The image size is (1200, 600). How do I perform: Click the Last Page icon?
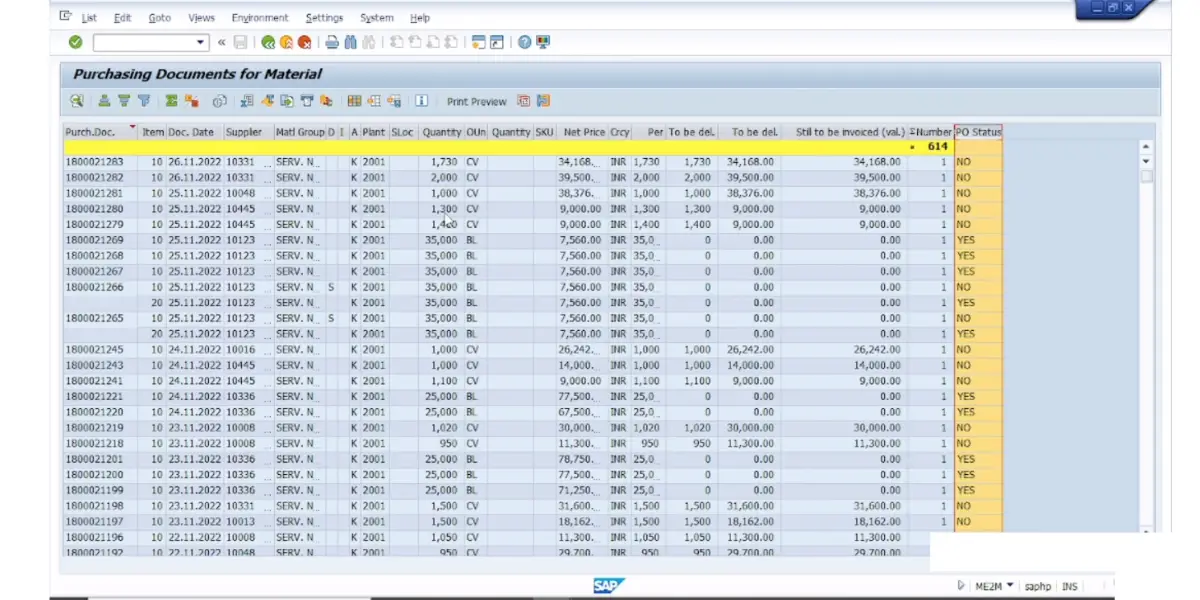[451, 42]
